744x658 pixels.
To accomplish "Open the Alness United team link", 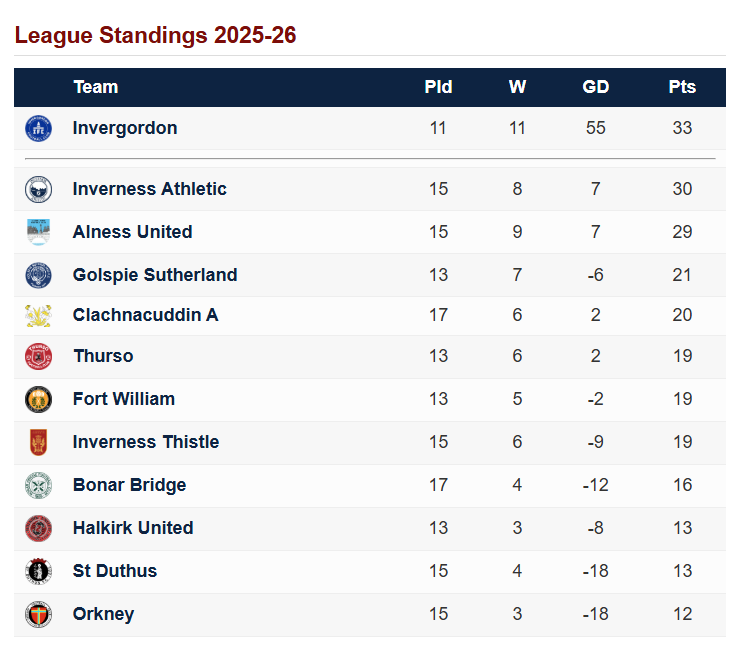I will coord(132,232).
